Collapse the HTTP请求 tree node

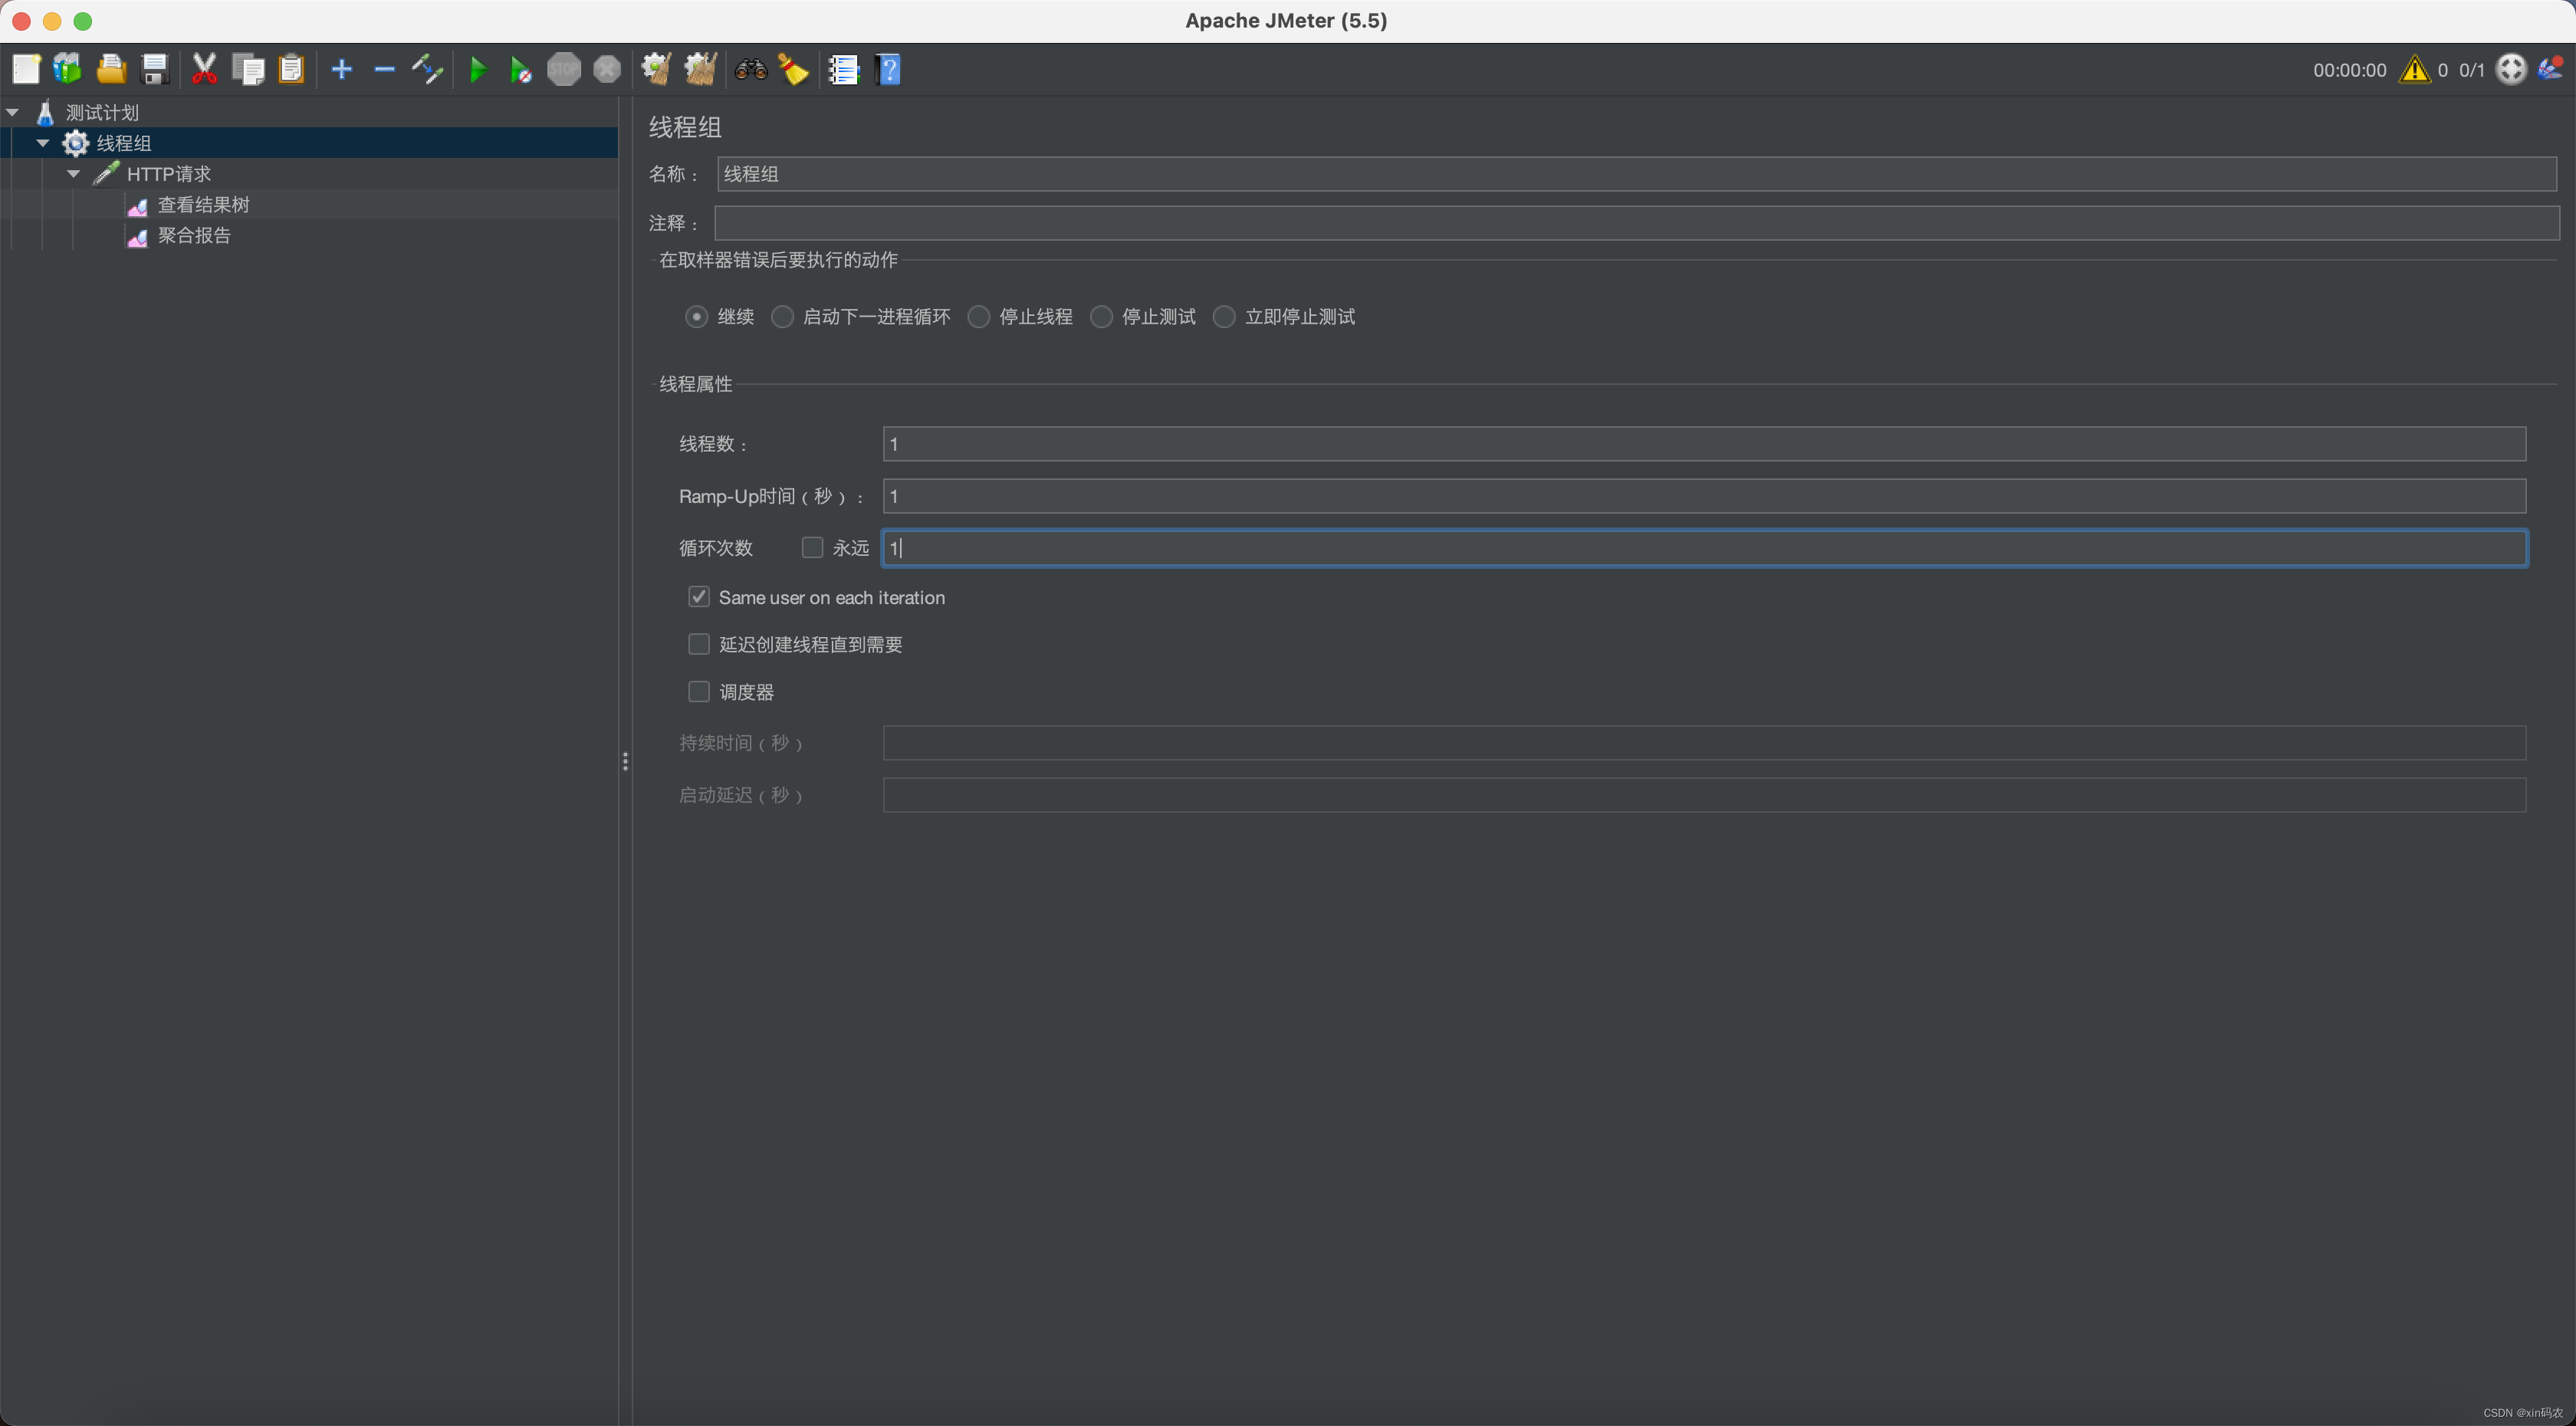pyautogui.click(x=73, y=173)
